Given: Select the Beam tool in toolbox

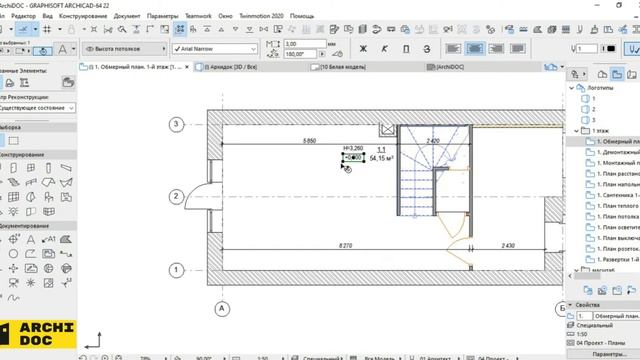Looking at the screenshot, I should click(66, 168).
